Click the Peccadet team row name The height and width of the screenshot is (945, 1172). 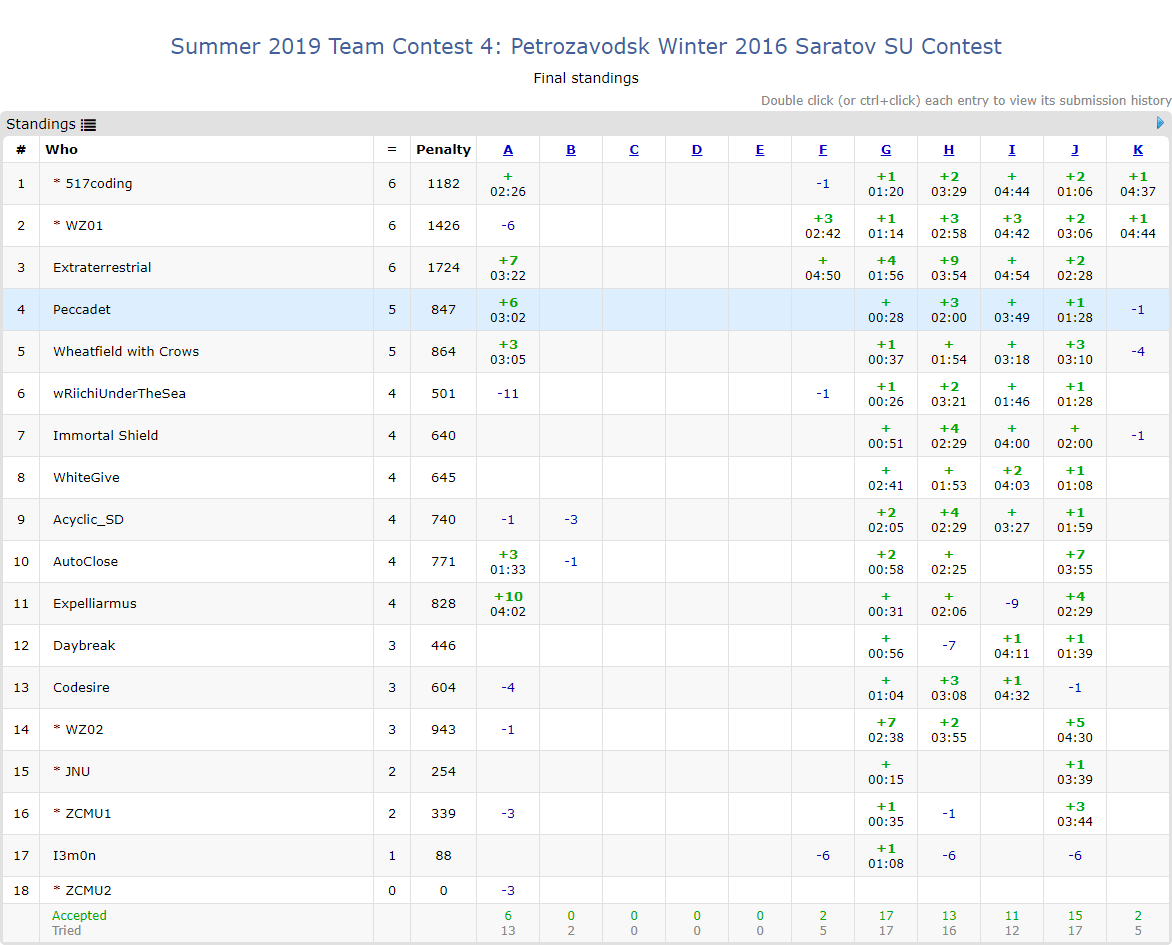(x=82, y=310)
